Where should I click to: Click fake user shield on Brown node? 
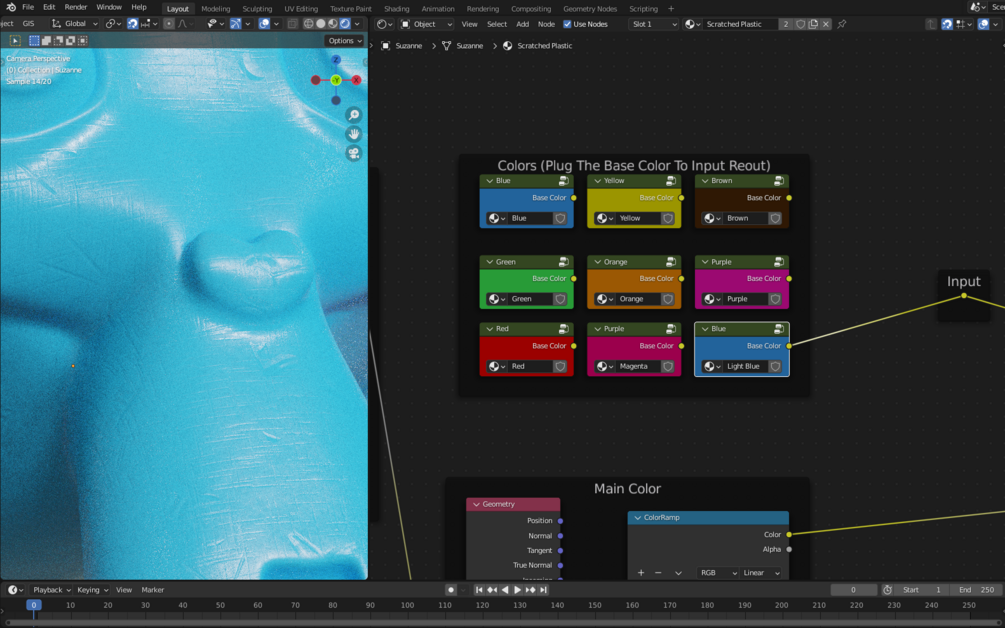pyautogui.click(x=776, y=219)
